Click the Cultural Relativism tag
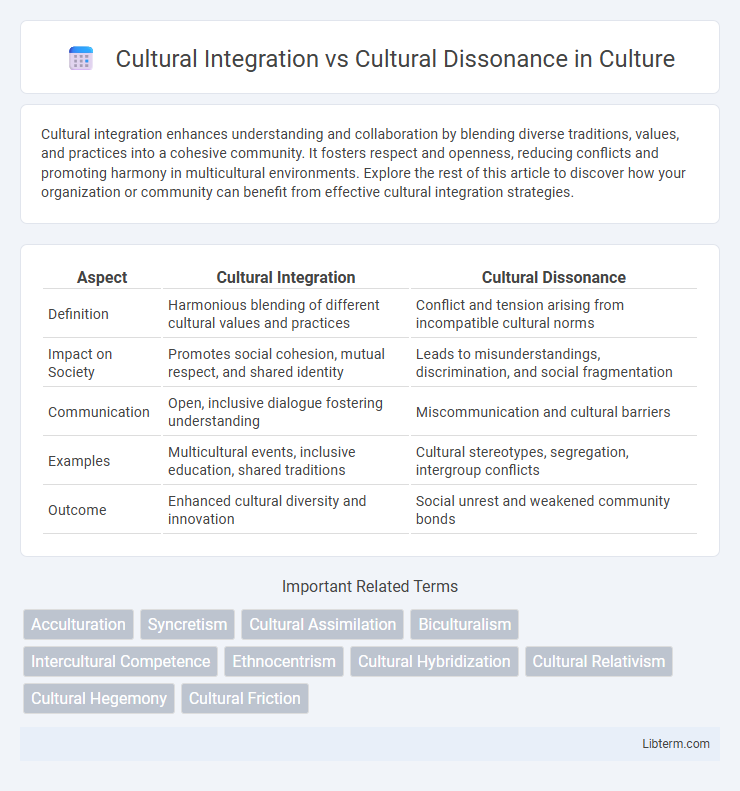This screenshot has width=740, height=791. click(x=599, y=661)
